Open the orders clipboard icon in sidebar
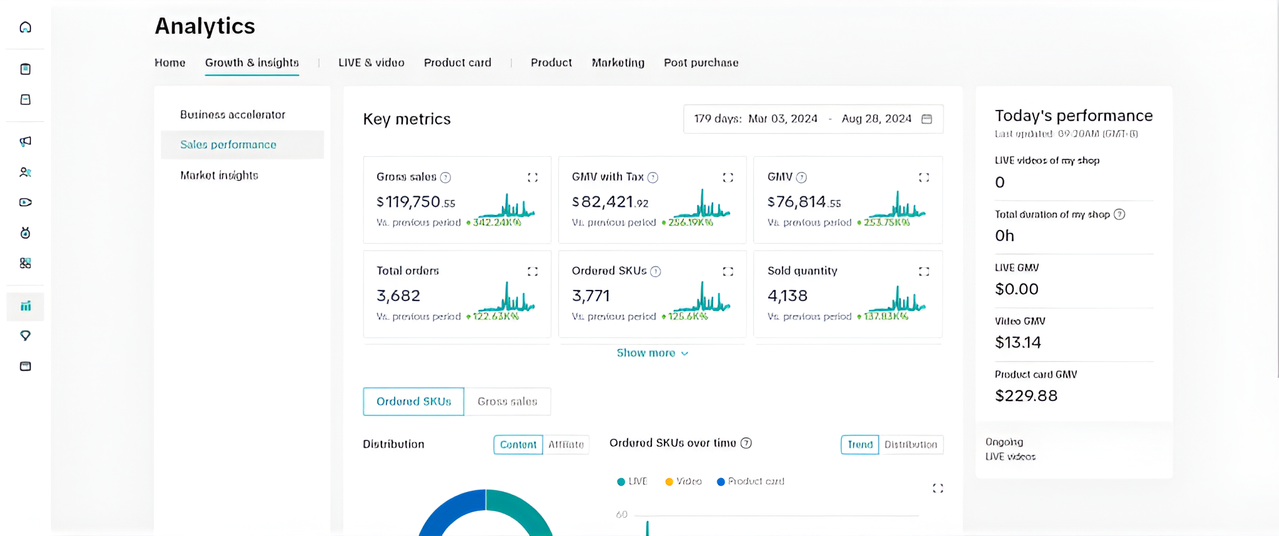This screenshot has width=1279, height=536. click(25, 69)
